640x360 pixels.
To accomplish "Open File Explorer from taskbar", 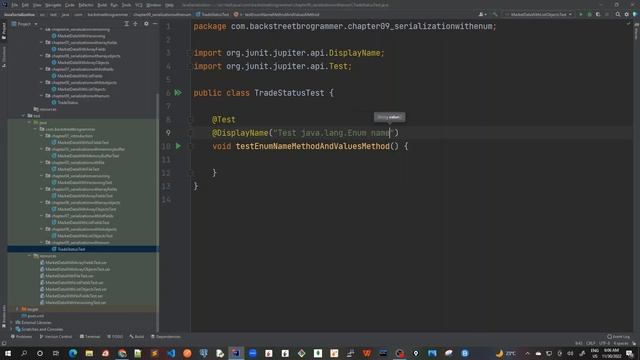I will click(89, 353).
